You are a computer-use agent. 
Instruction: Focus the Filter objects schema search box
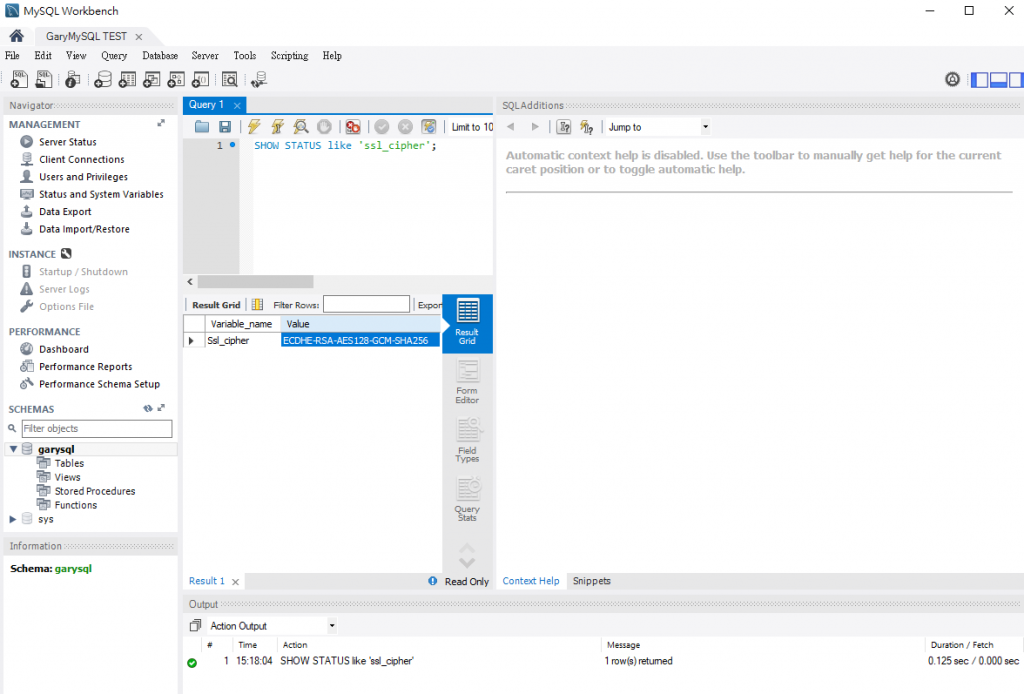[97, 428]
